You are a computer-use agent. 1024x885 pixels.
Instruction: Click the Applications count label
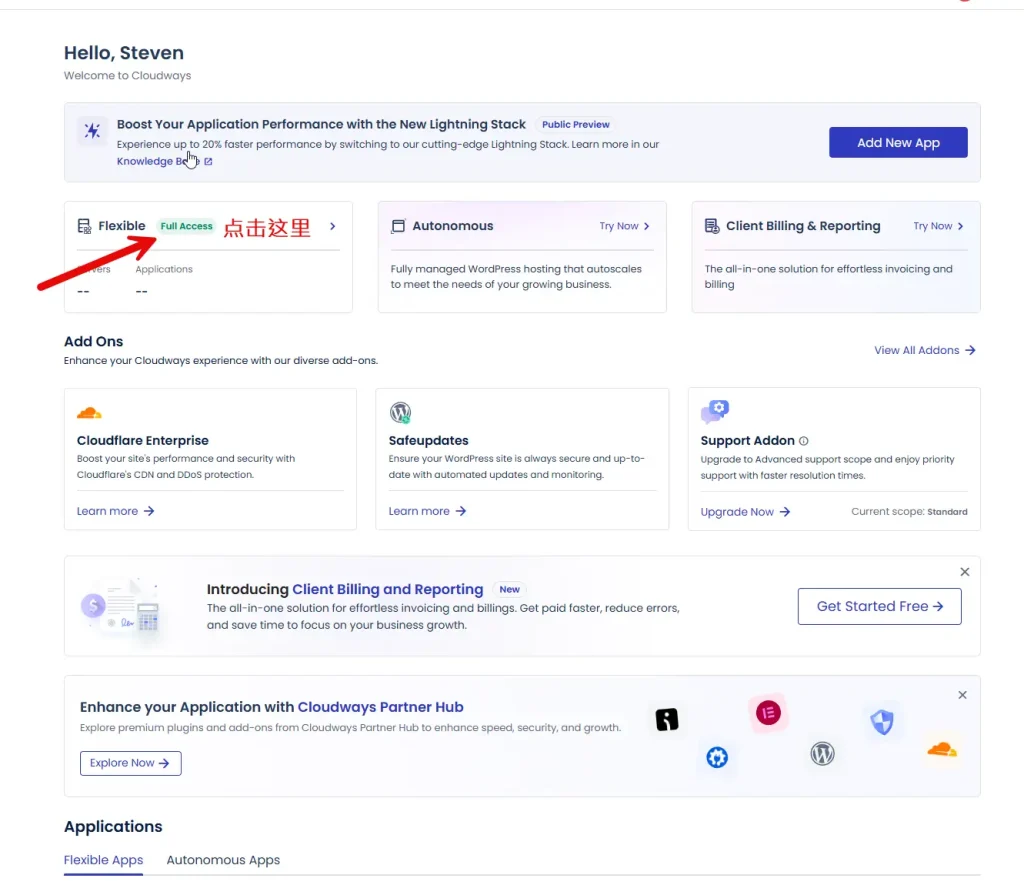click(164, 269)
